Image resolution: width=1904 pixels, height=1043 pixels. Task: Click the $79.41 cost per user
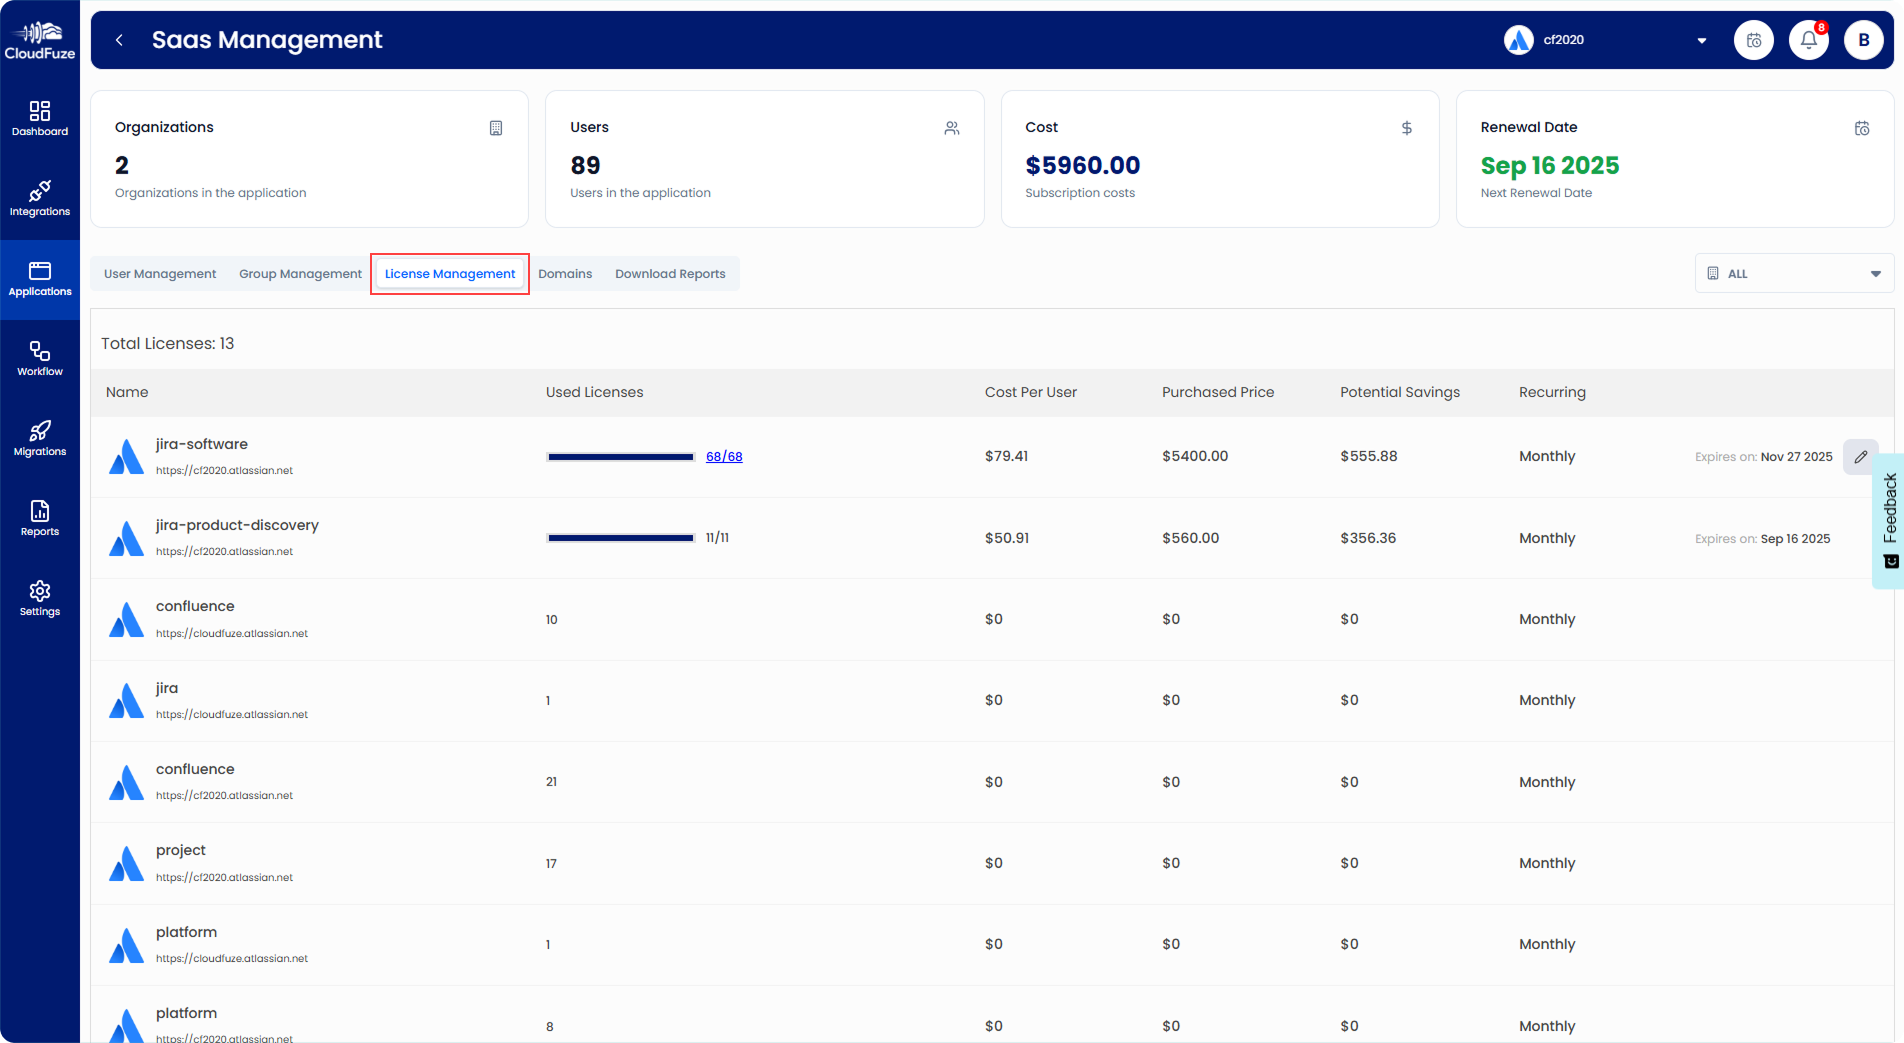[1006, 456]
